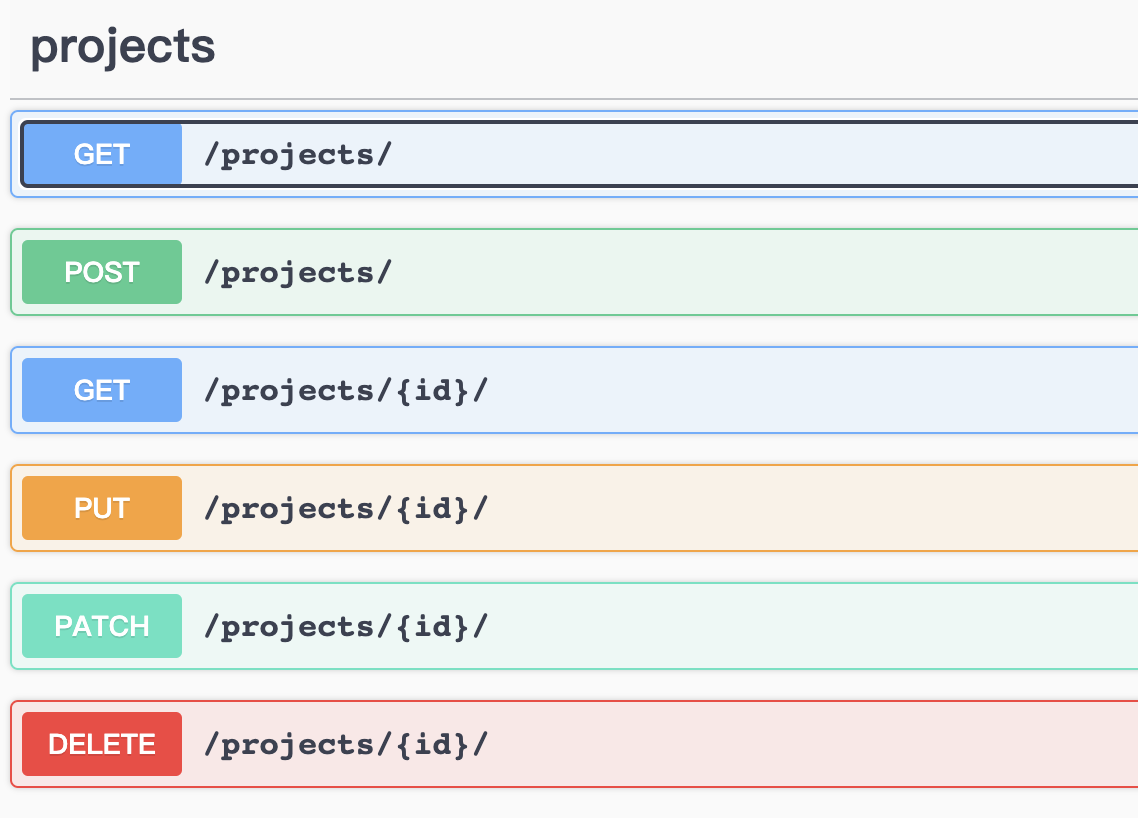The height and width of the screenshot is (818, 1138).
Task: Open the /projects/ path in the focused GET row
Action: 298,154
